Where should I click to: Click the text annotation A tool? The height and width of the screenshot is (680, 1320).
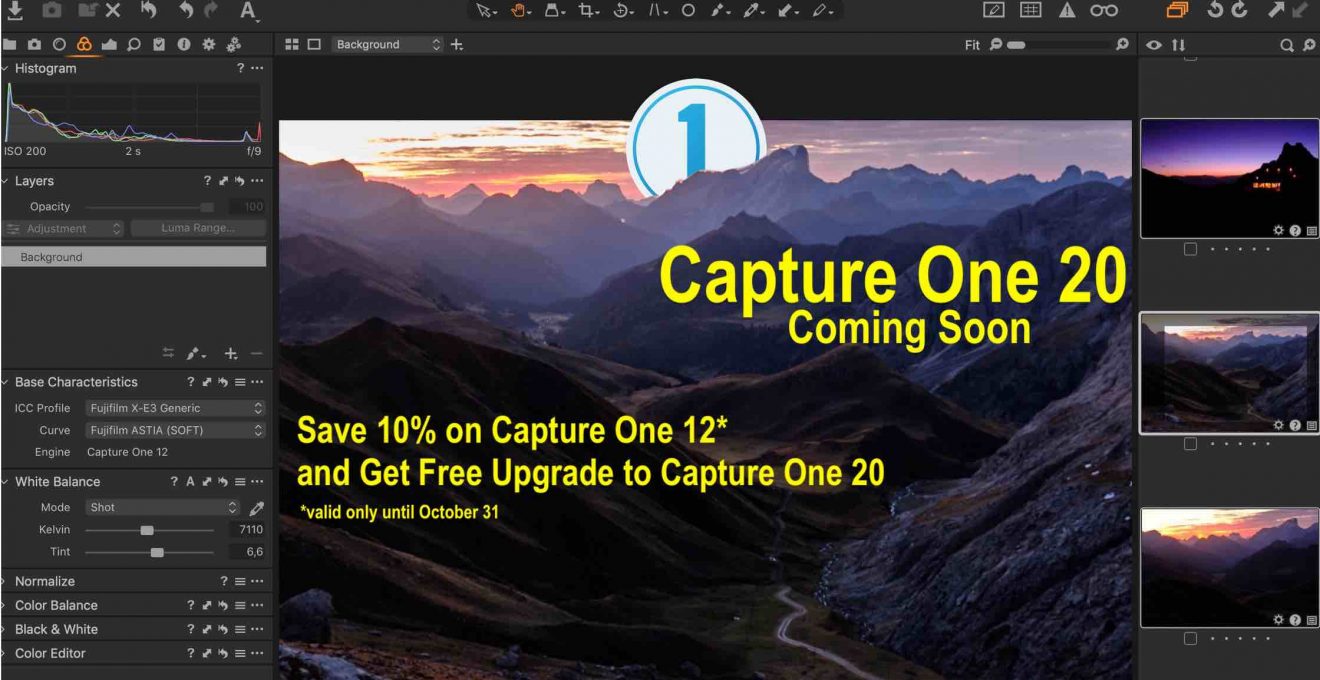(248, 11)
